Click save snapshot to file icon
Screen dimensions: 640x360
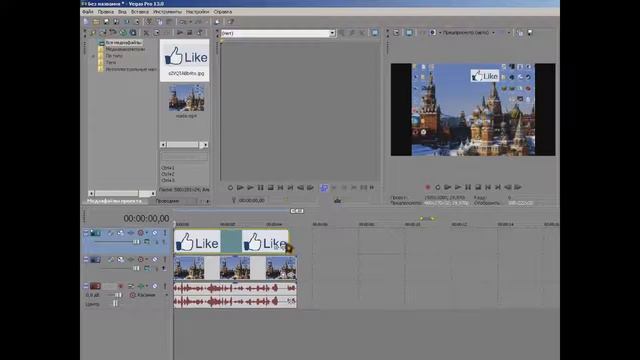coord(530,33)
